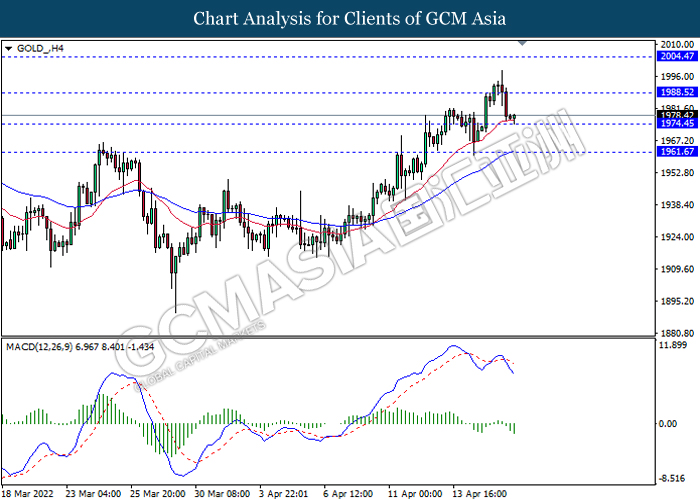Click the 11 Apr 00:00 time label
The image size is (700, 500).
tap(415, 494)
